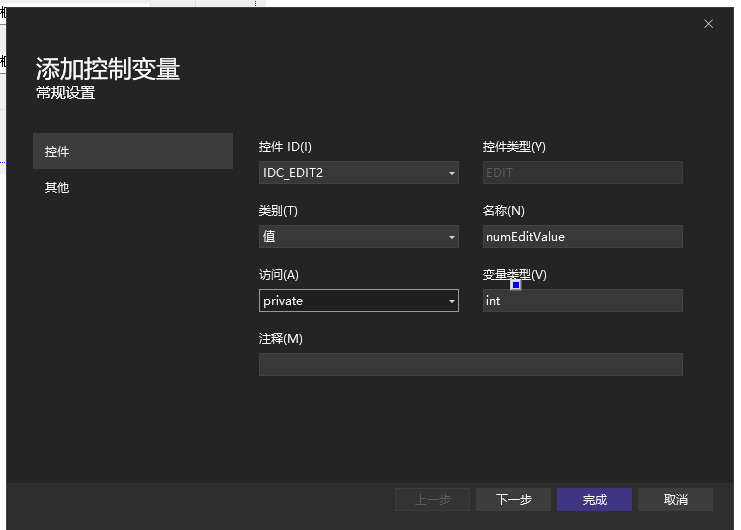Finish the wizard with 完成 button
The height and width of the screenshot is (530, 741).
[x=595, y=500]
